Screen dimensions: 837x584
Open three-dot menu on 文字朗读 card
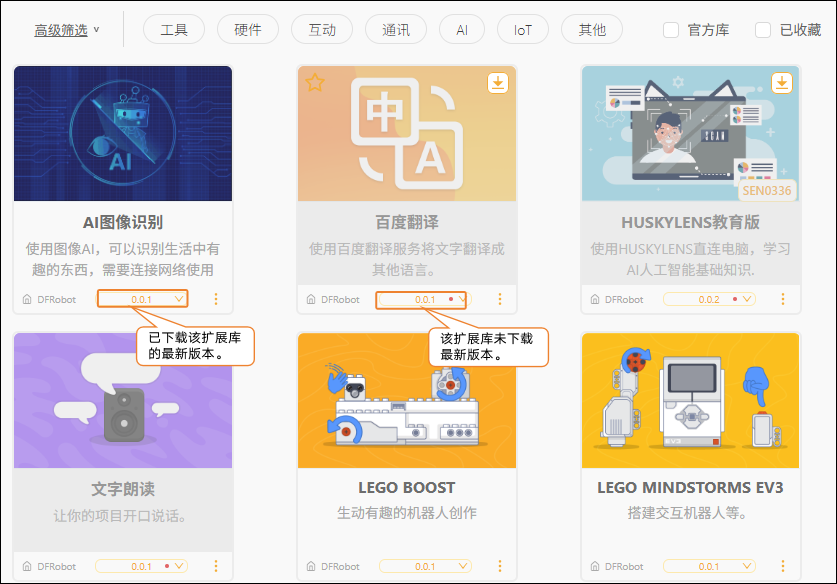(x=216, y=566)
